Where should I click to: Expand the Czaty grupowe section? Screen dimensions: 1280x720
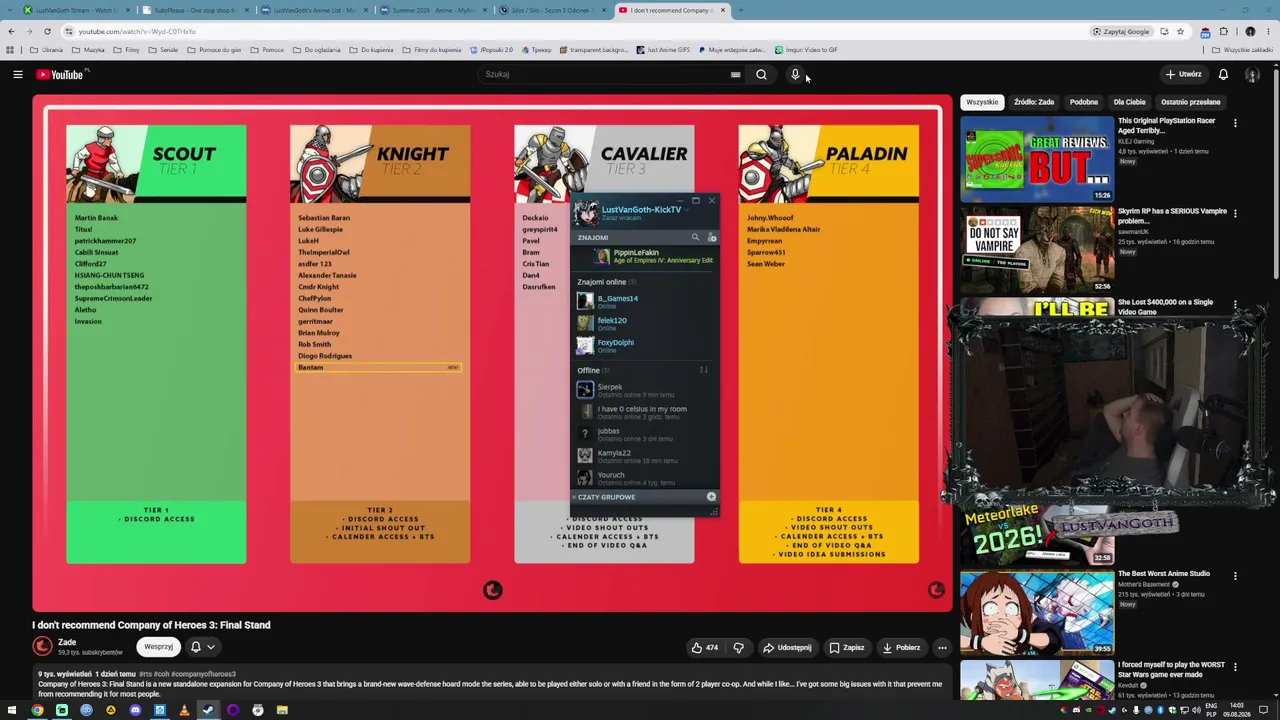604,497
